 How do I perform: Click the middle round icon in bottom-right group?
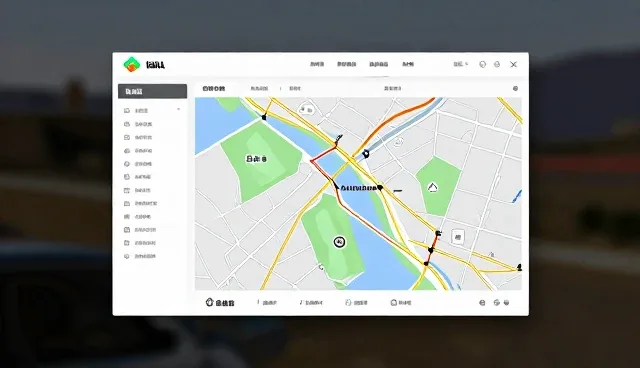pyautogui.click(x=497, y=303)
